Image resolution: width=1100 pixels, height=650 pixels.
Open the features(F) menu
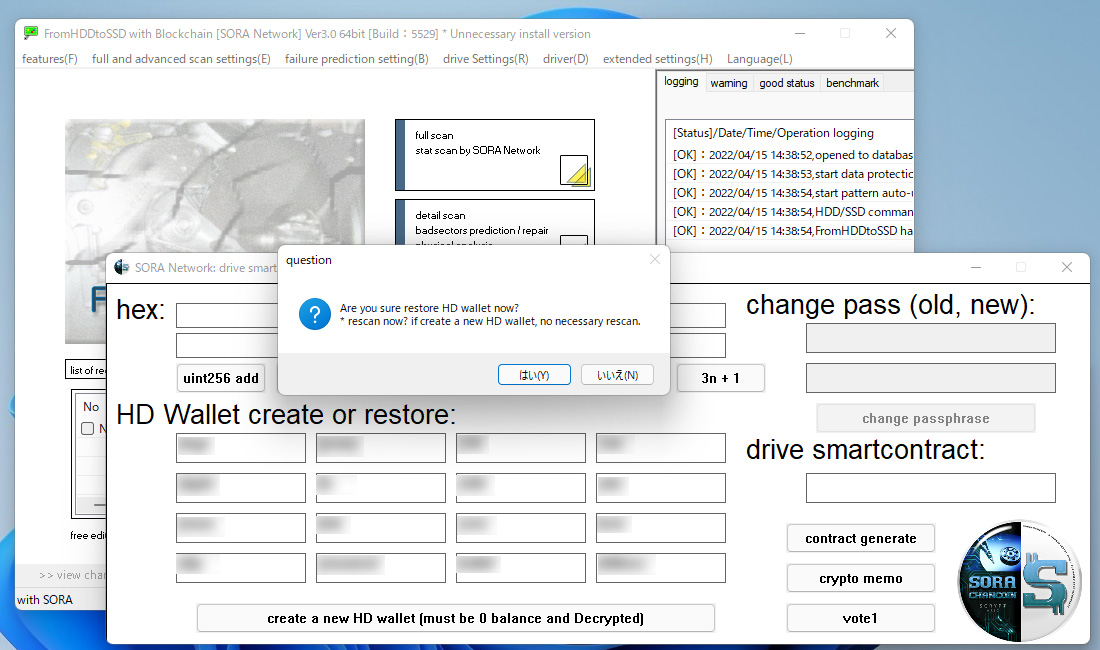coord(50,59)
